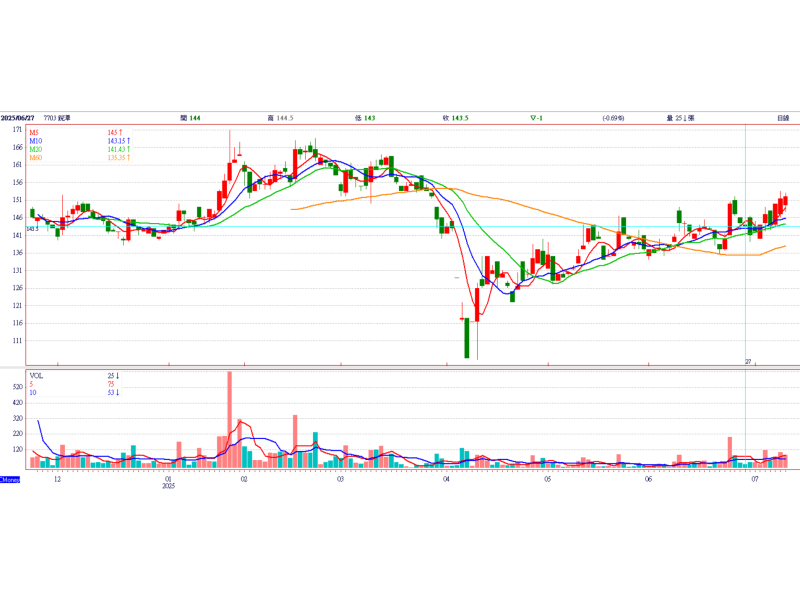Click the low price 143 value

click(x=369, y=118)
